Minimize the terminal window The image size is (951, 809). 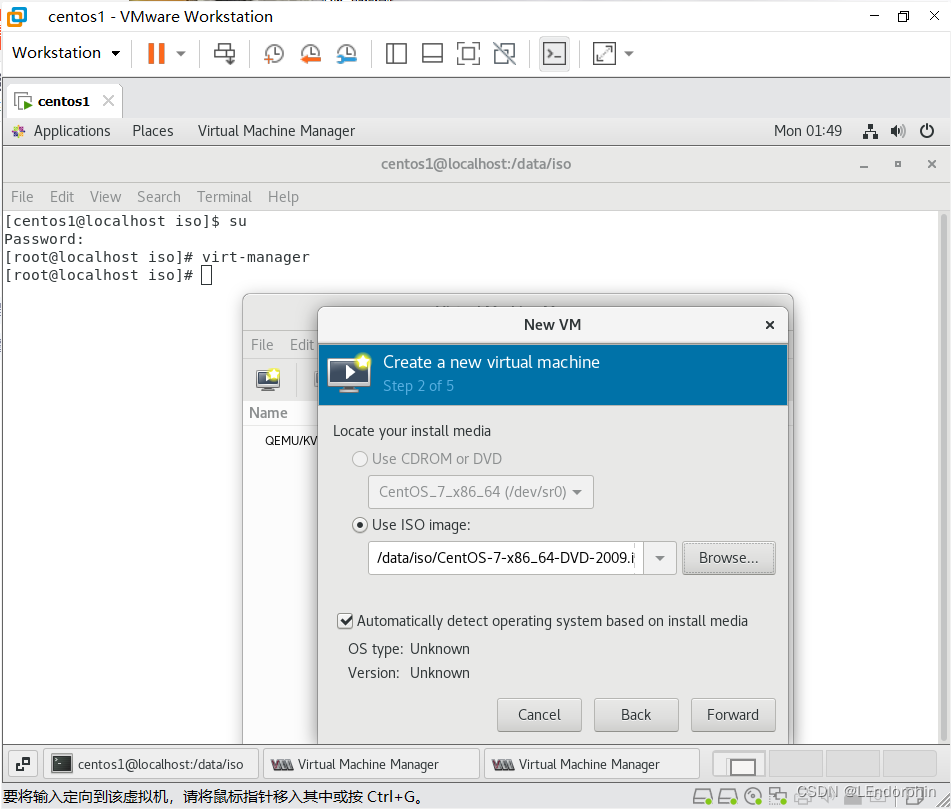[x=864, y=164]
